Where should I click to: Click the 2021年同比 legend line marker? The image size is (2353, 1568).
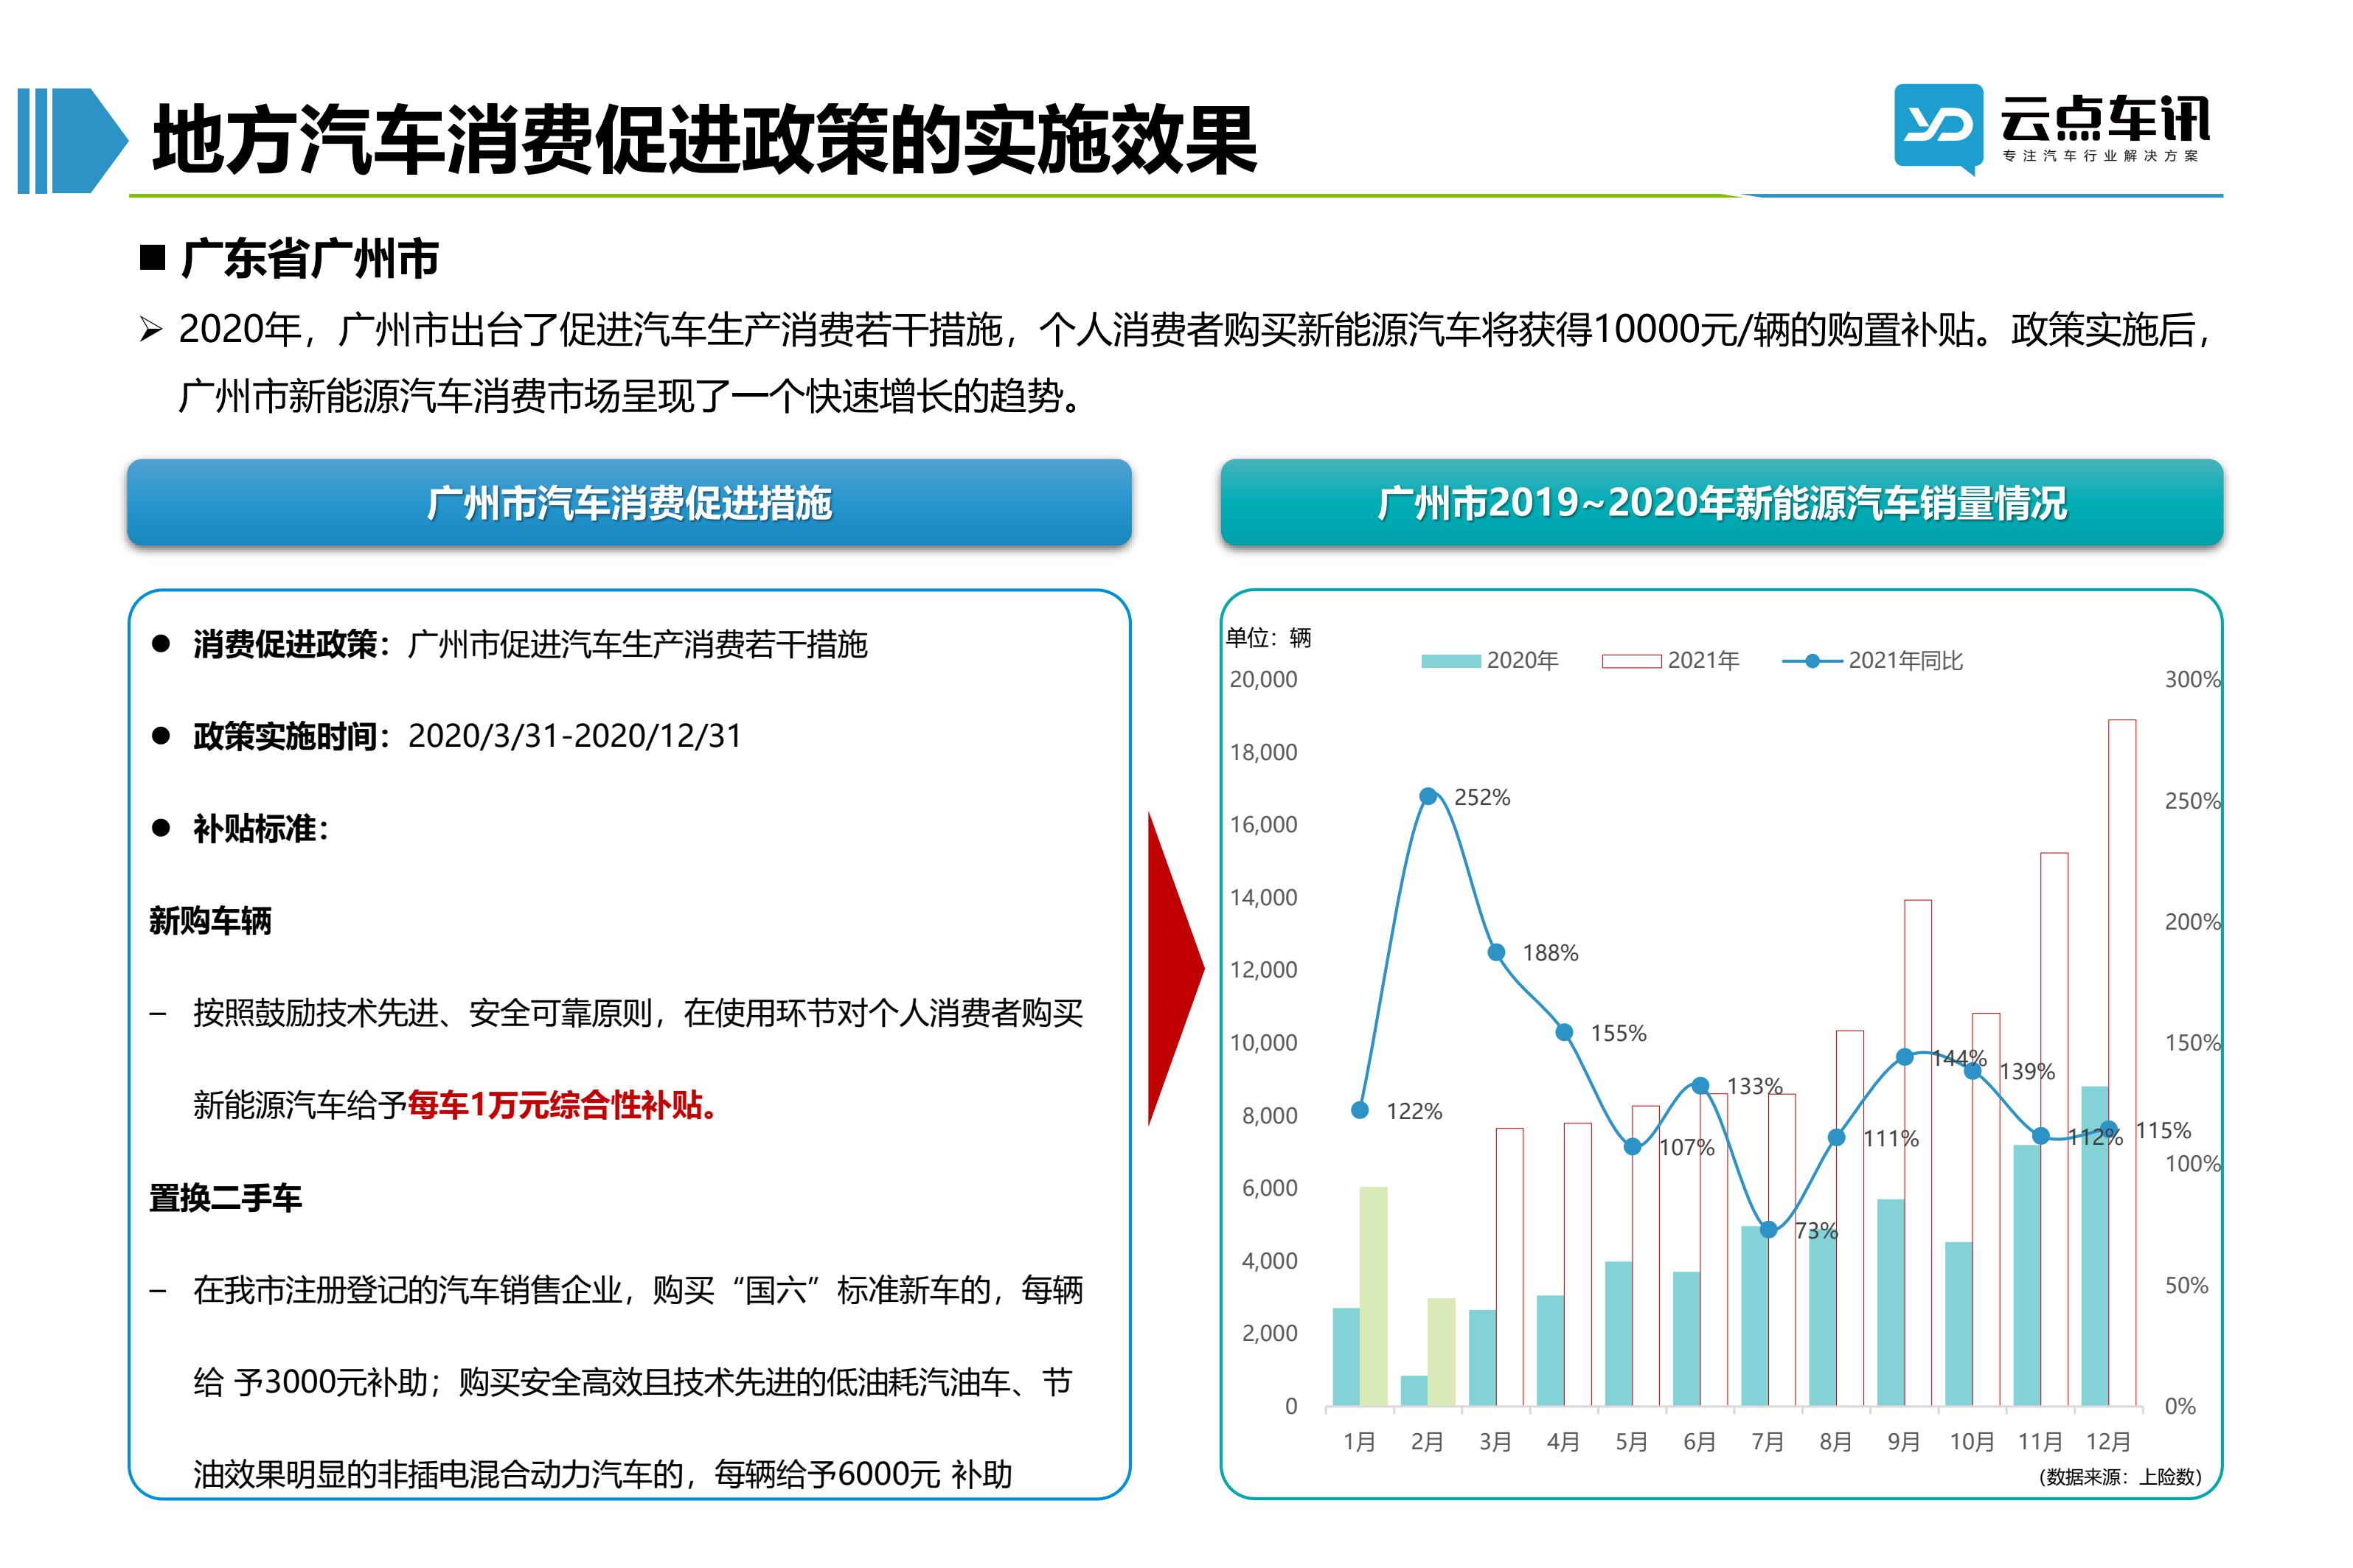1812,660
